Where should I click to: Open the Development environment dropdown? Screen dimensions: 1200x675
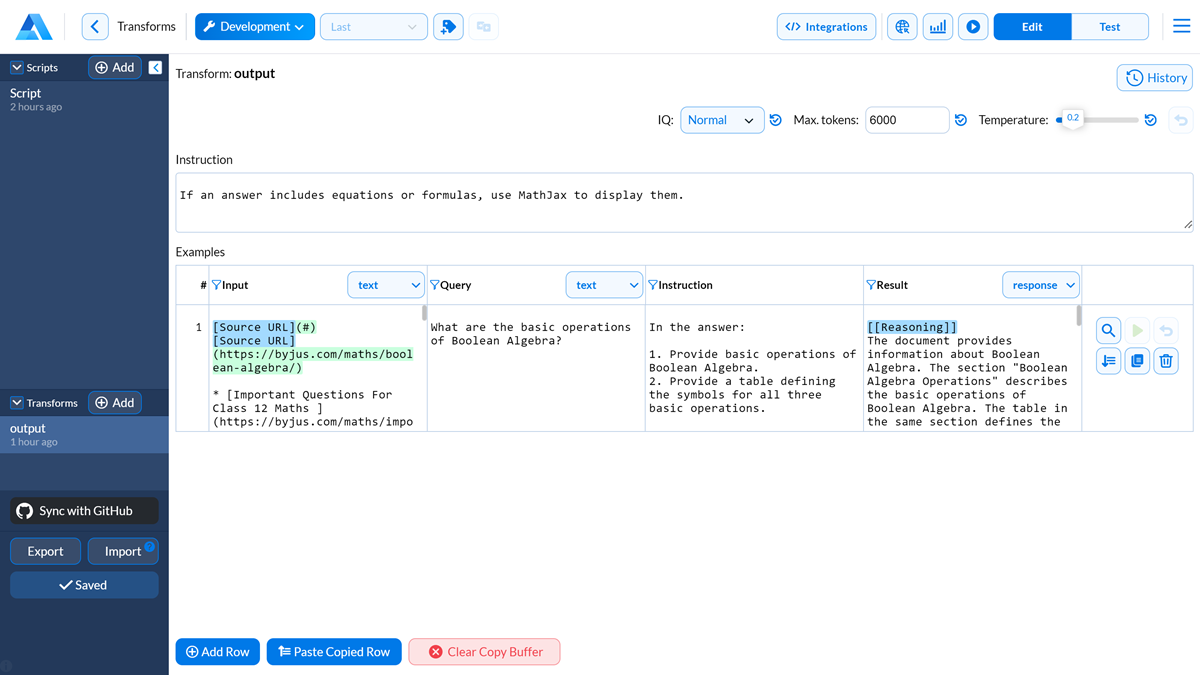pyautogui.click(x=254, y=27)
